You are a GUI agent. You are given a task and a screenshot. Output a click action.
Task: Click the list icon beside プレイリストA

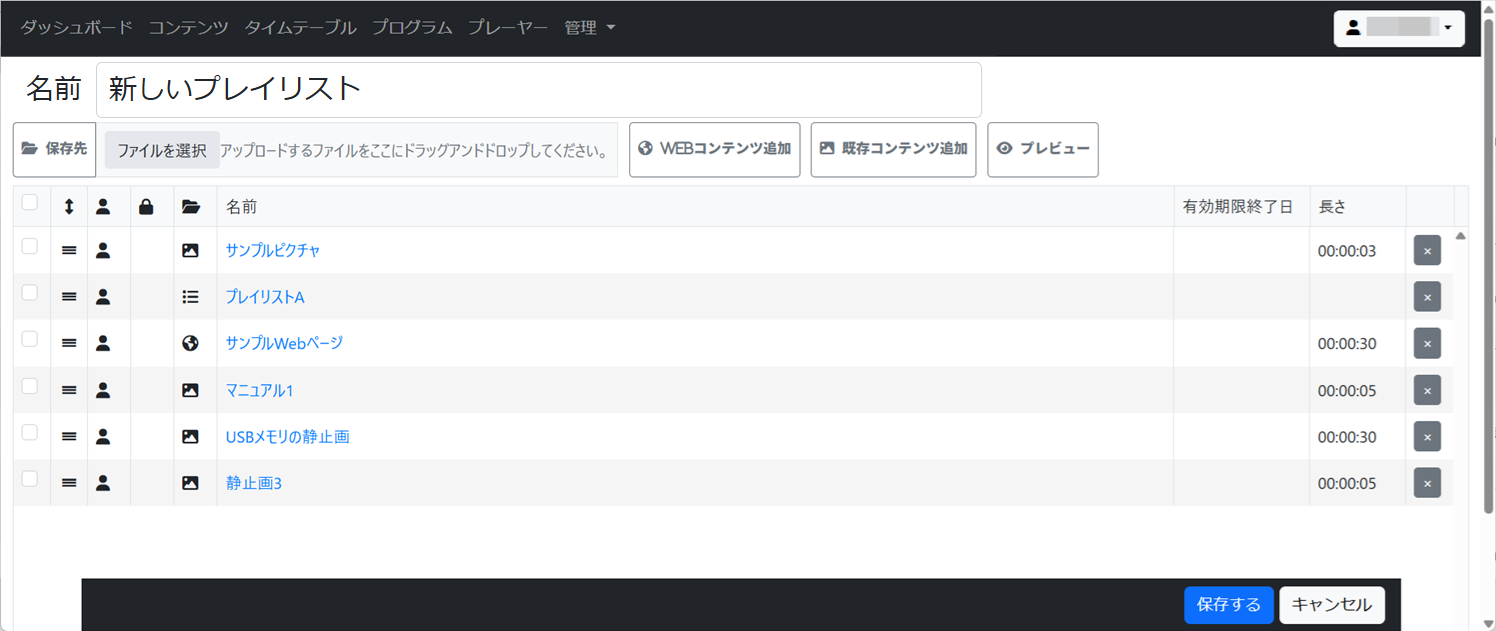190,297
